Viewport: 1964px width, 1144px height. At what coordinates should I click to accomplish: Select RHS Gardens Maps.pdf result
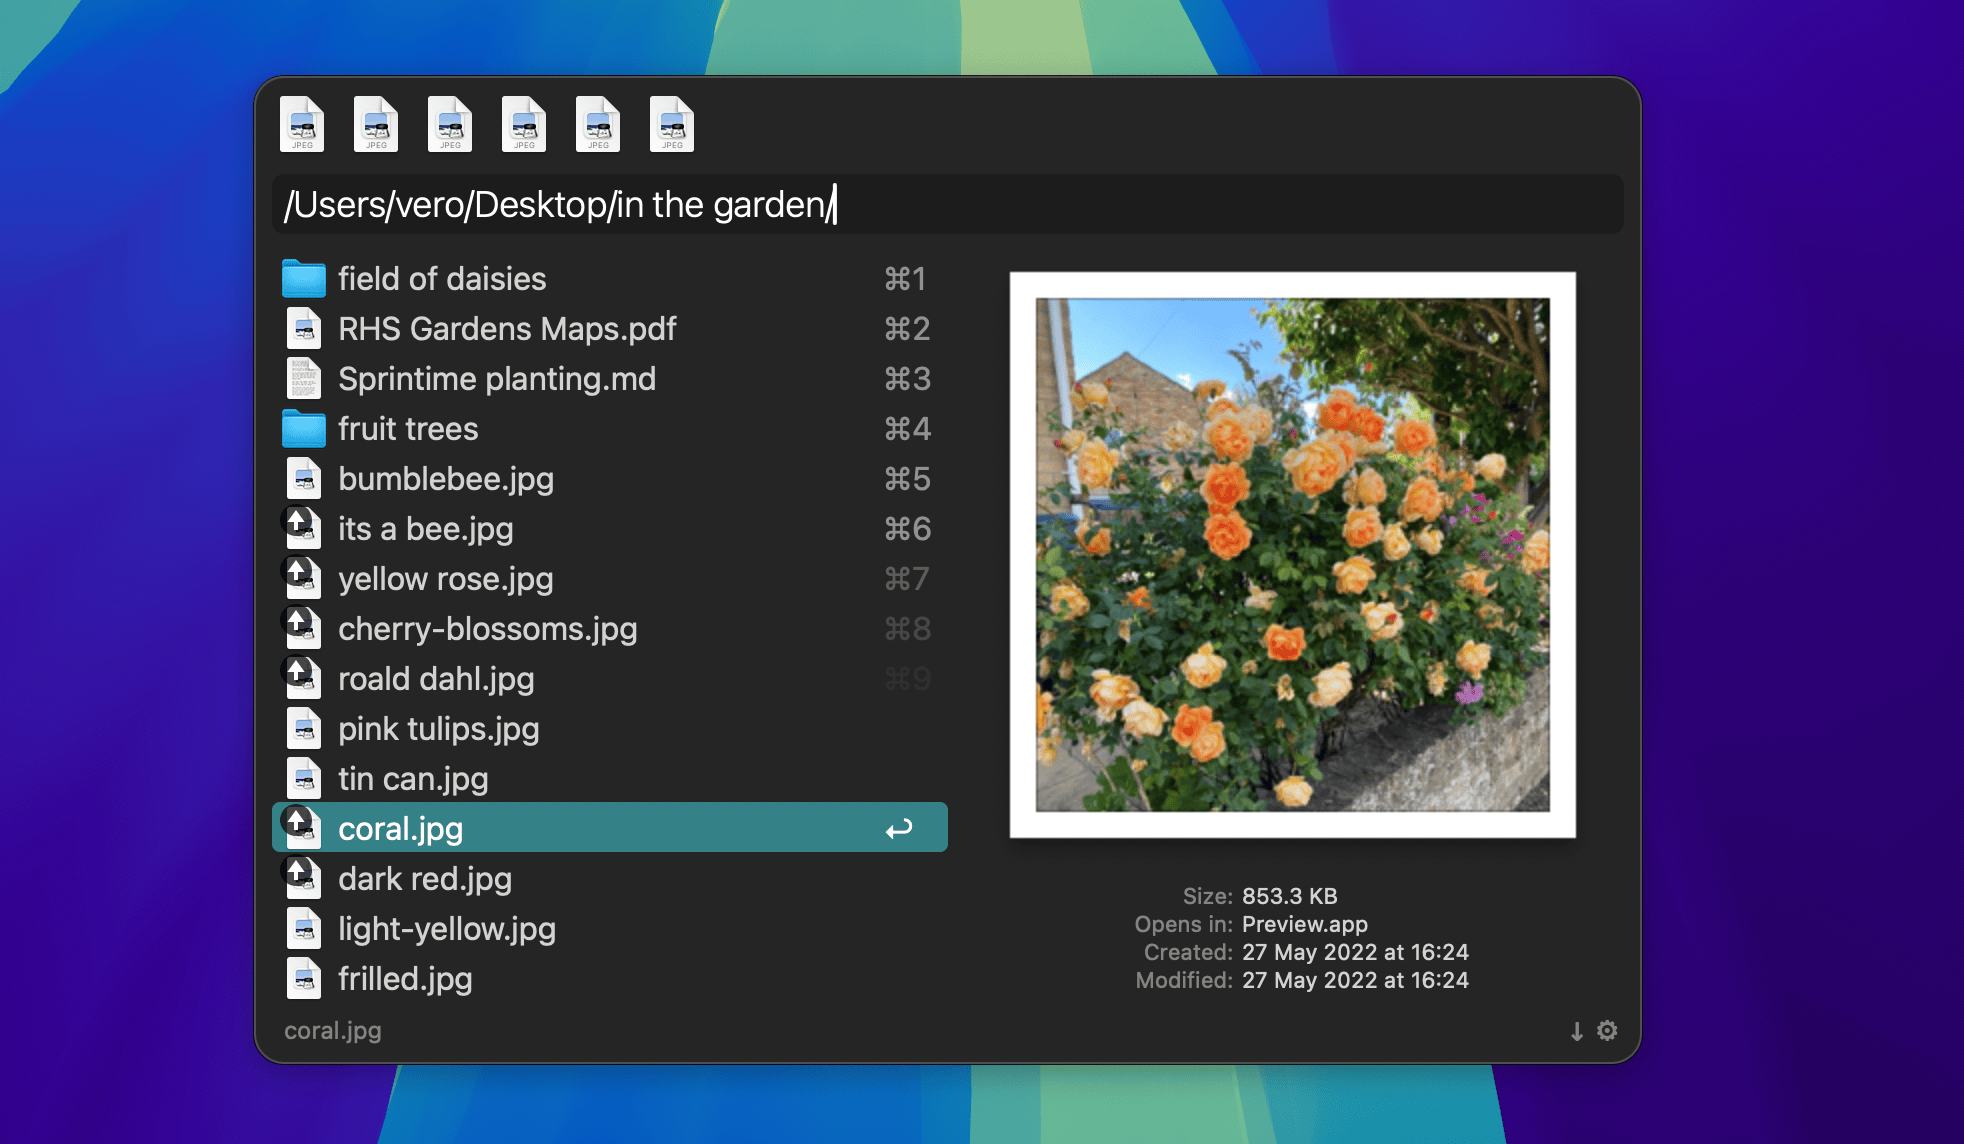pyautogui.click(x=507, y=329)
